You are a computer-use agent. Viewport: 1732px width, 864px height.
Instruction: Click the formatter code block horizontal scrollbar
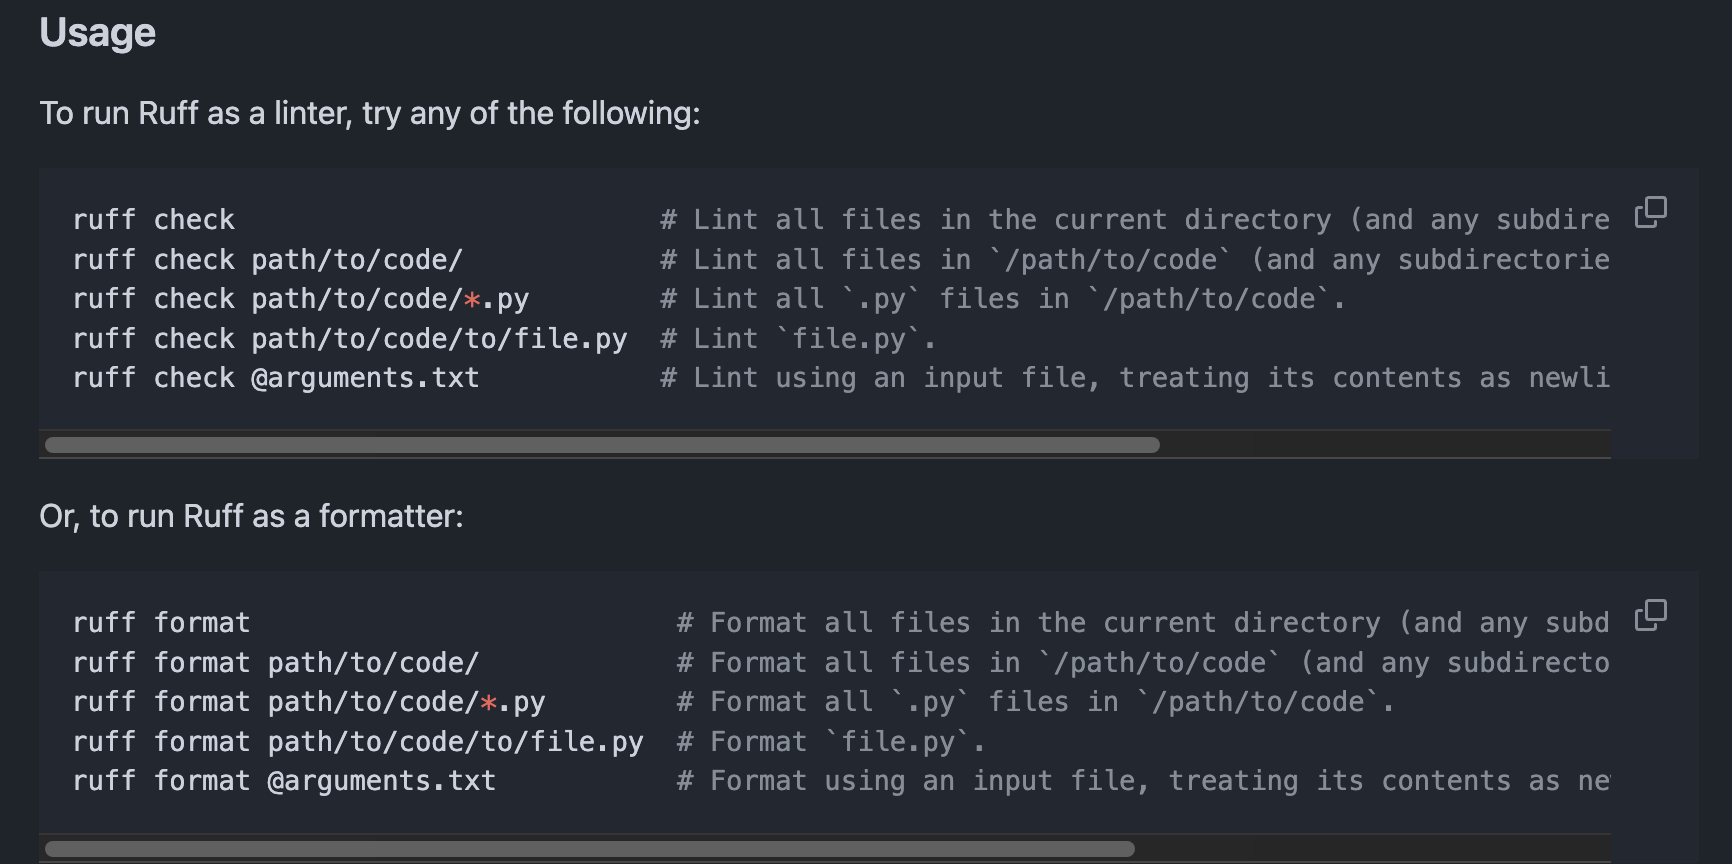tap(590, 849)
